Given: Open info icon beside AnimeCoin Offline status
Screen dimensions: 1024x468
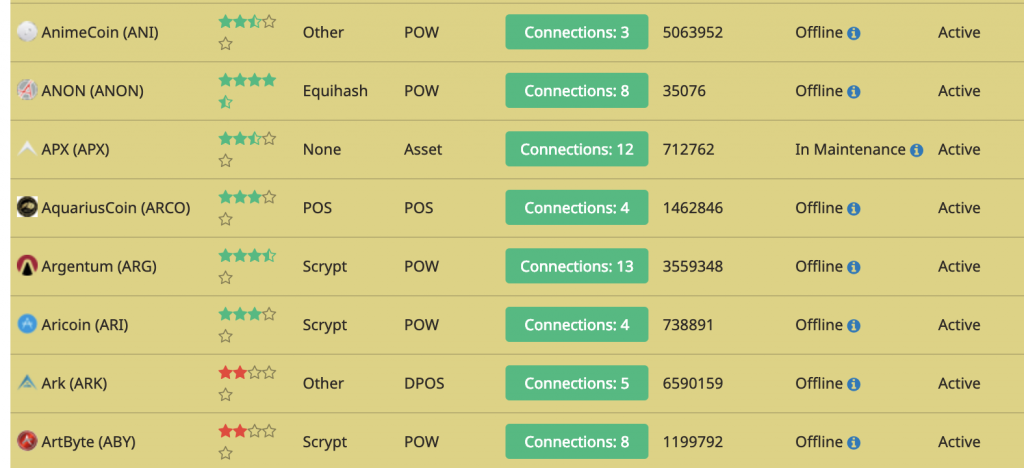Looking at the screenshot, I should tap(854, 33).
